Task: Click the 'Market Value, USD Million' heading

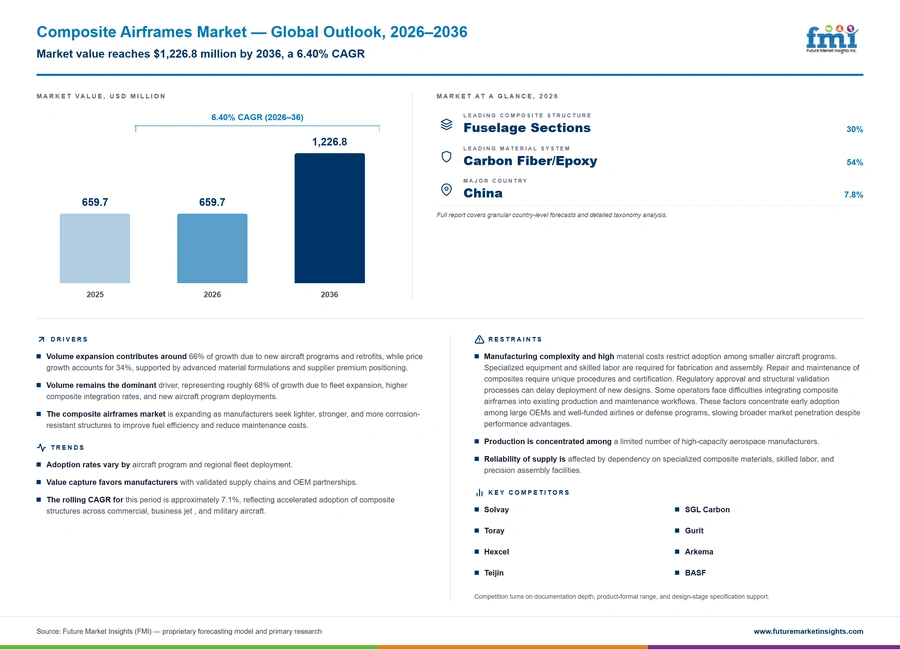Action: (101, 96)
